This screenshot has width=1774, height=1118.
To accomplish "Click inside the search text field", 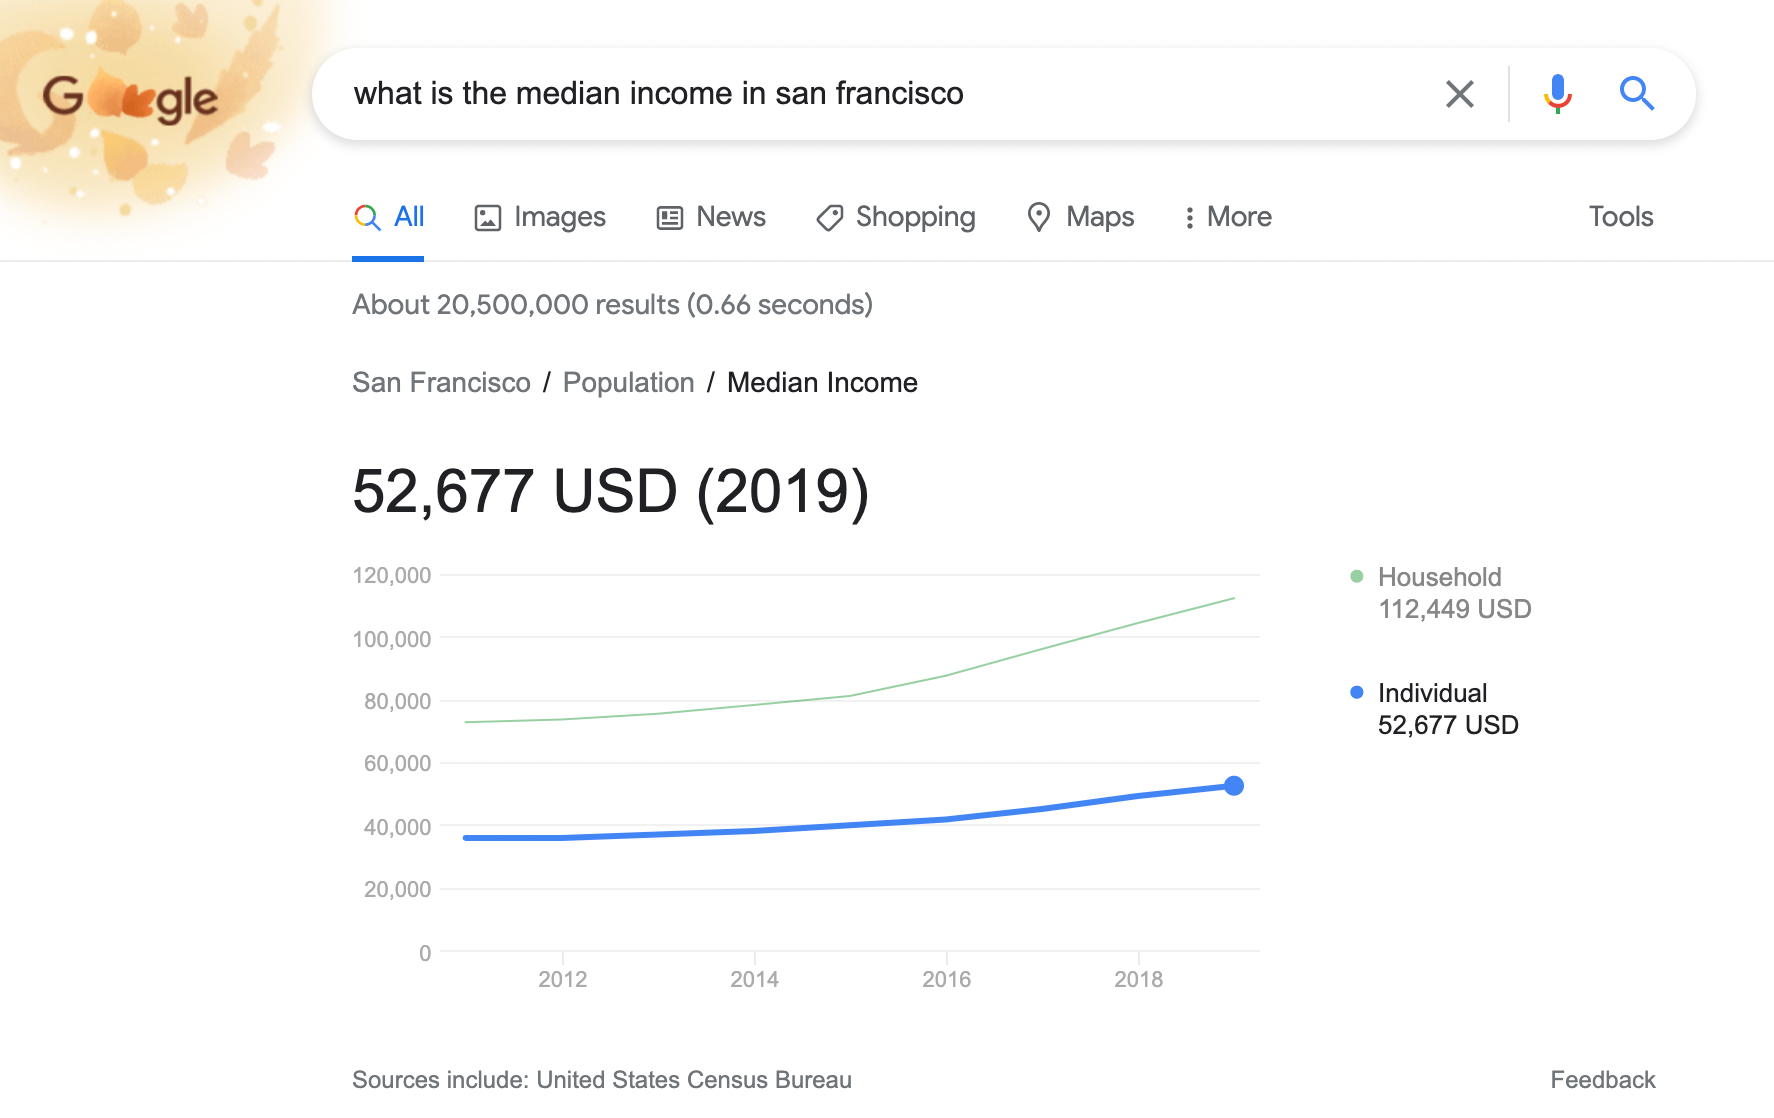I will tap(880, 94).
